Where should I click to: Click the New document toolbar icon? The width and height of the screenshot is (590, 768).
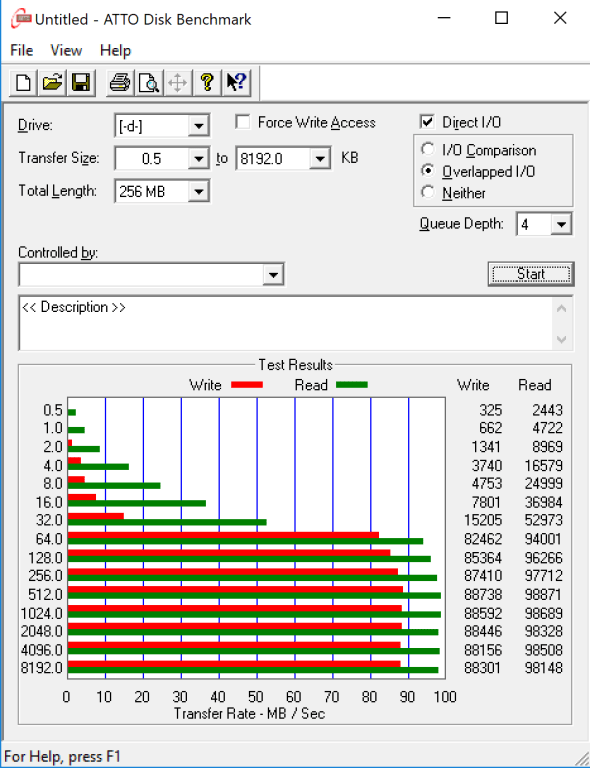pyautogui.click(x=23, y=82)
